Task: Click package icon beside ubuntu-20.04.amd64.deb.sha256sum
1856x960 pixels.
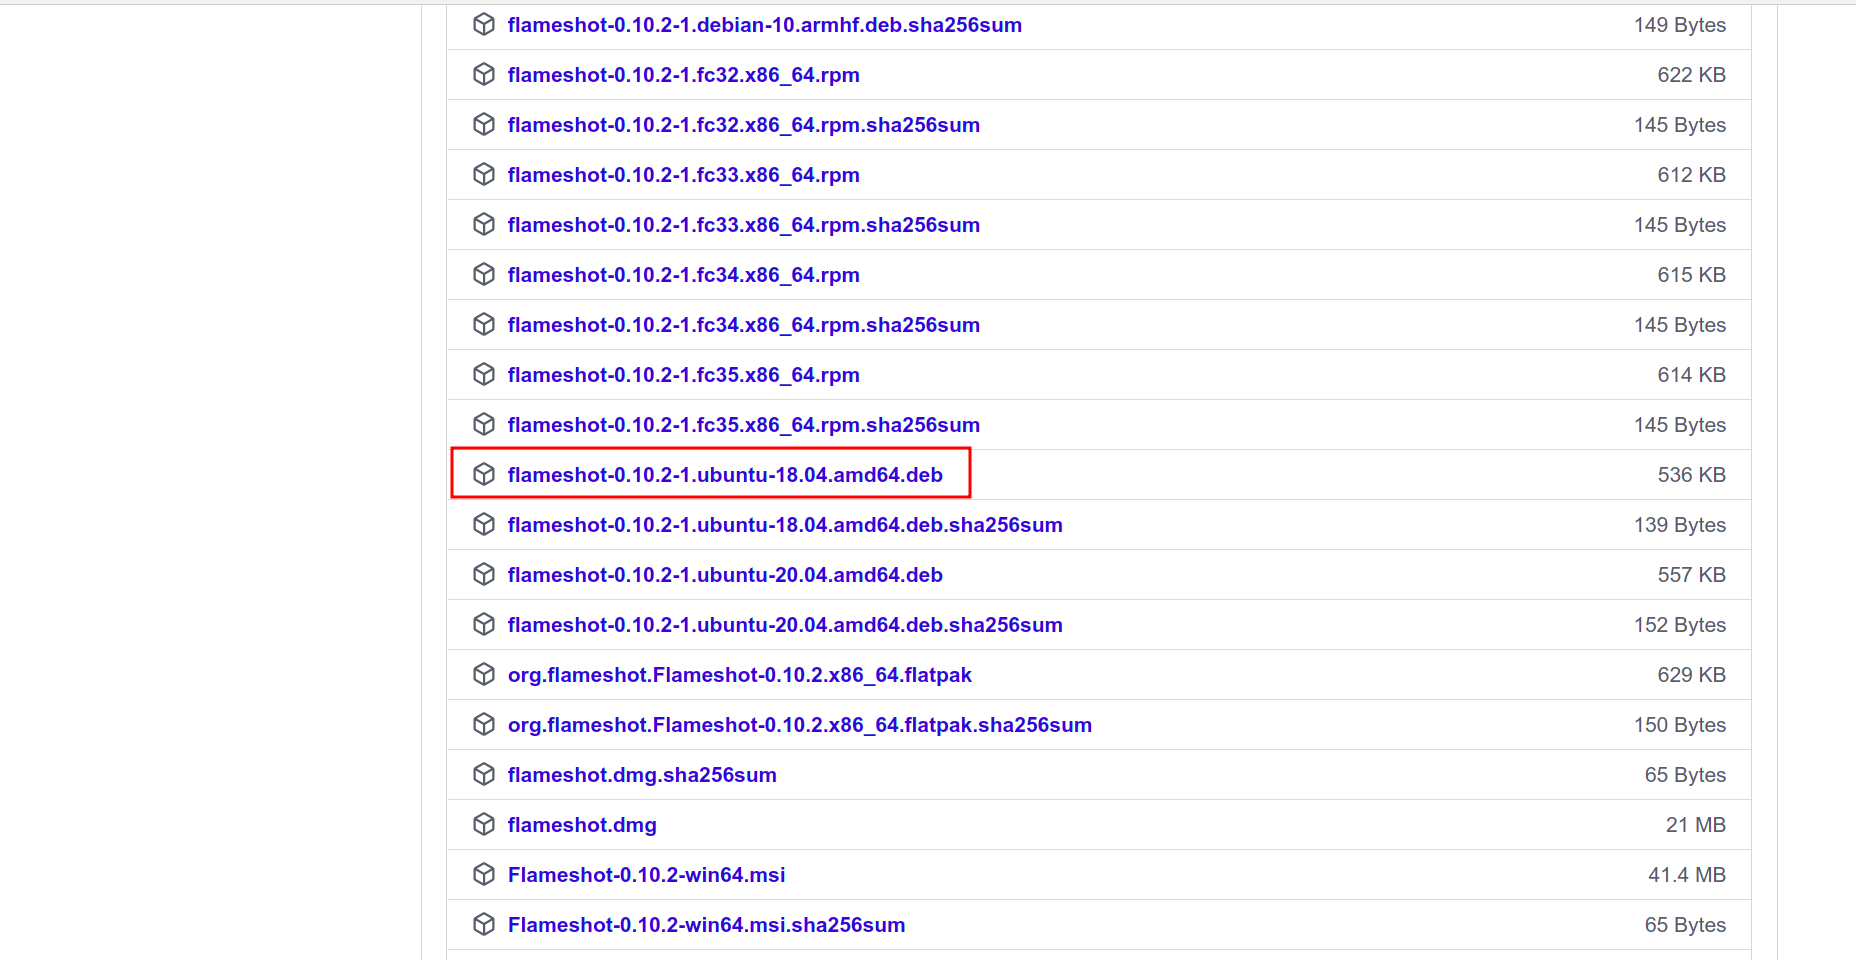Action: [484, 624]
